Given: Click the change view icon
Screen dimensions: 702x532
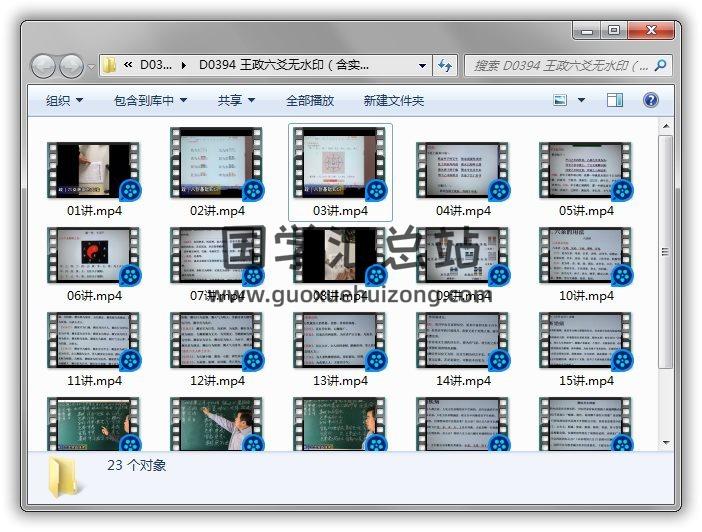Looking at the screenshot, I should pos(560,100).
